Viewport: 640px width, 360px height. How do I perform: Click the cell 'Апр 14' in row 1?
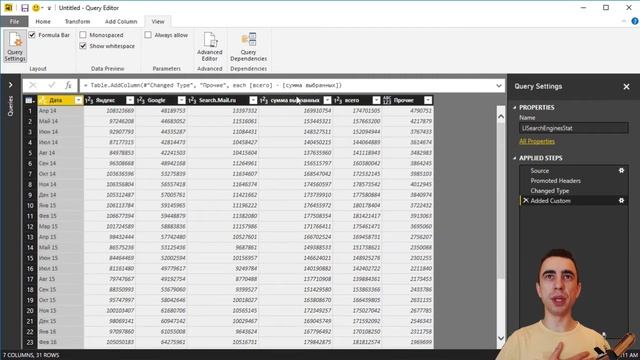(x=60, y=111)
